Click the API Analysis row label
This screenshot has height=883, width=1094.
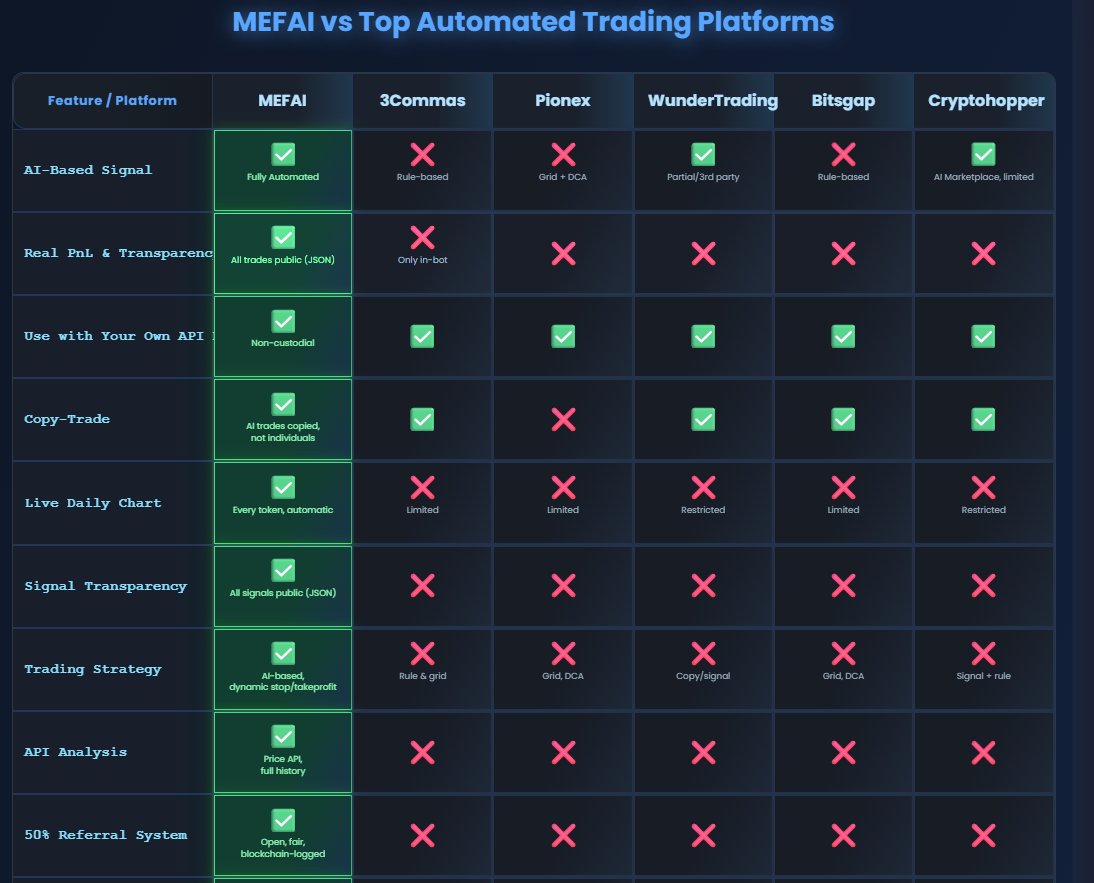point(76,752)
